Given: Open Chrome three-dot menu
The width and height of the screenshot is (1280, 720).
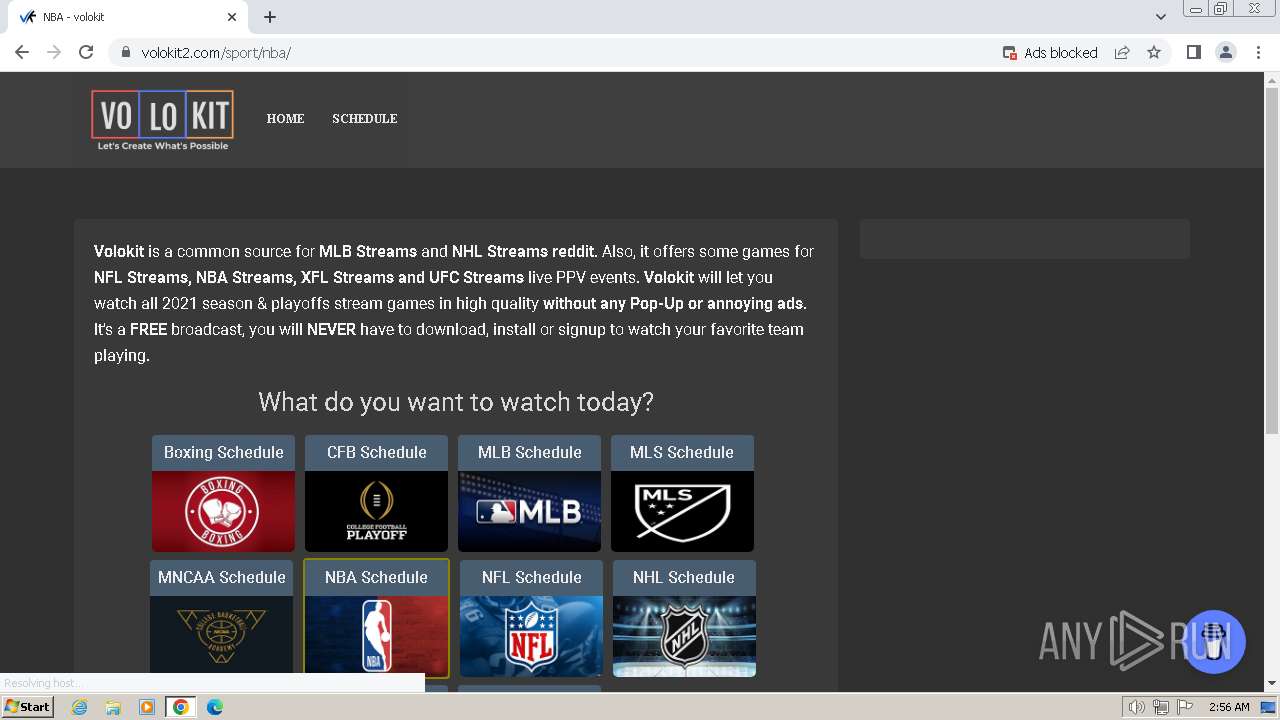Looking at the screenshot, I should coord(1258,53).
